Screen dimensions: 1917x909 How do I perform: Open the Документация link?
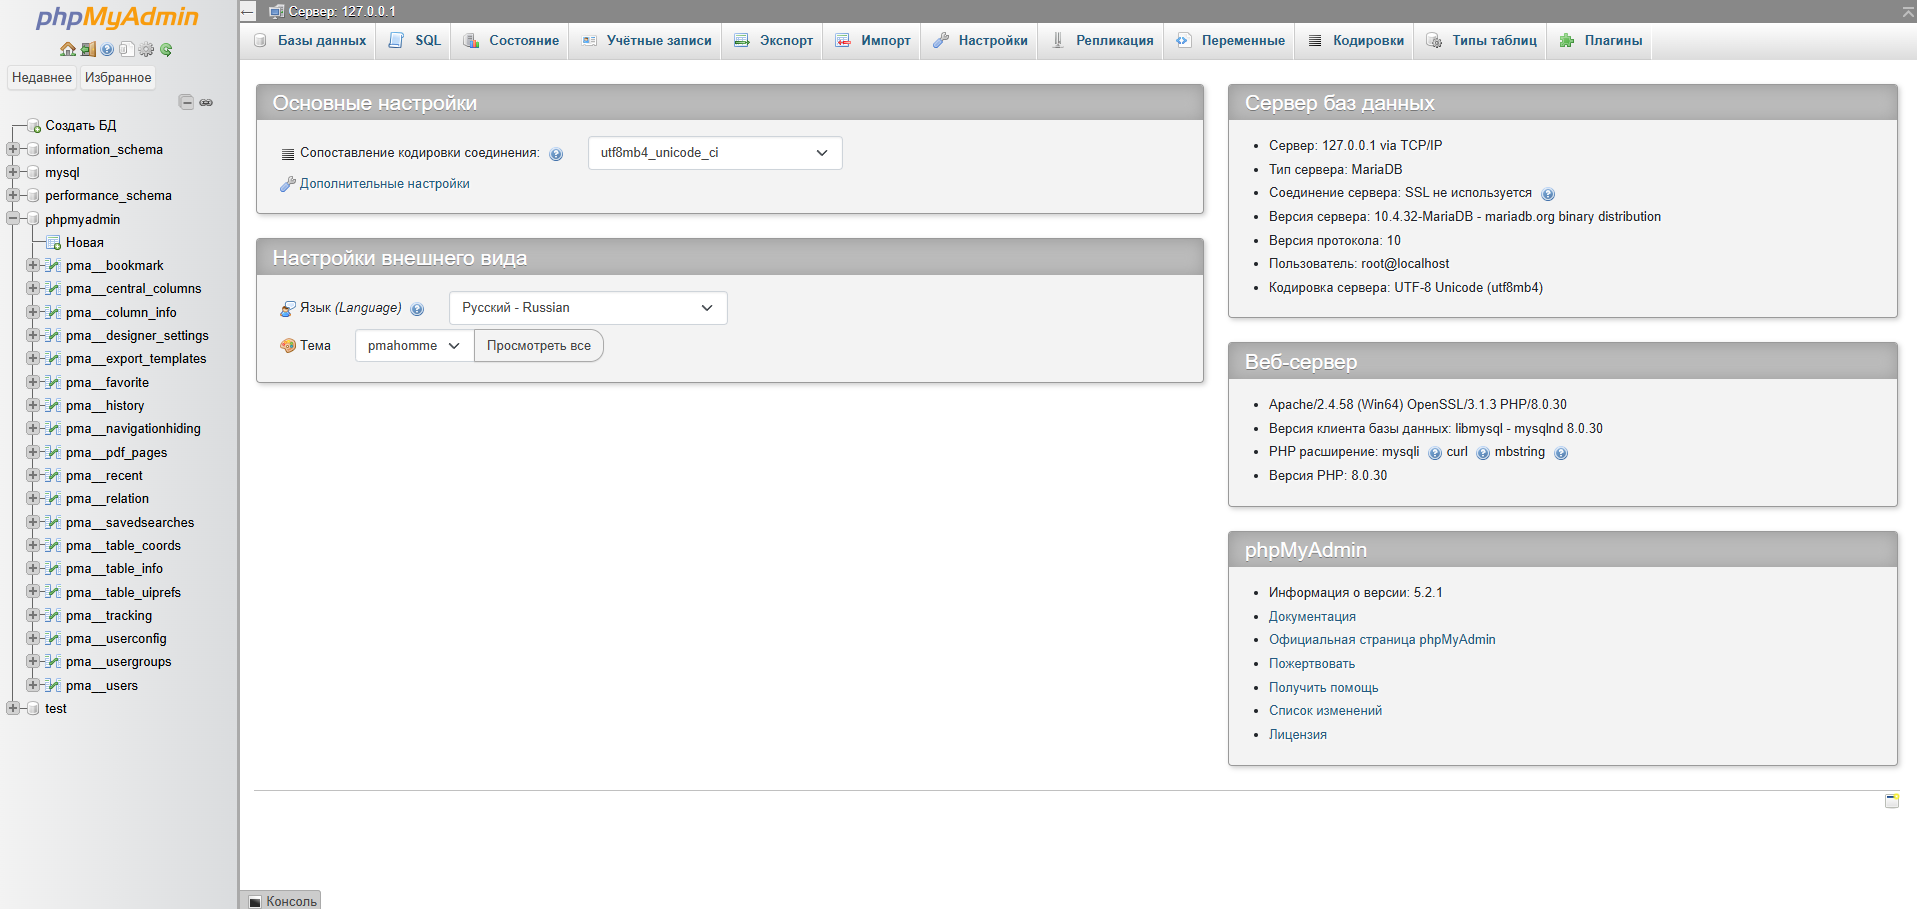1312,617
